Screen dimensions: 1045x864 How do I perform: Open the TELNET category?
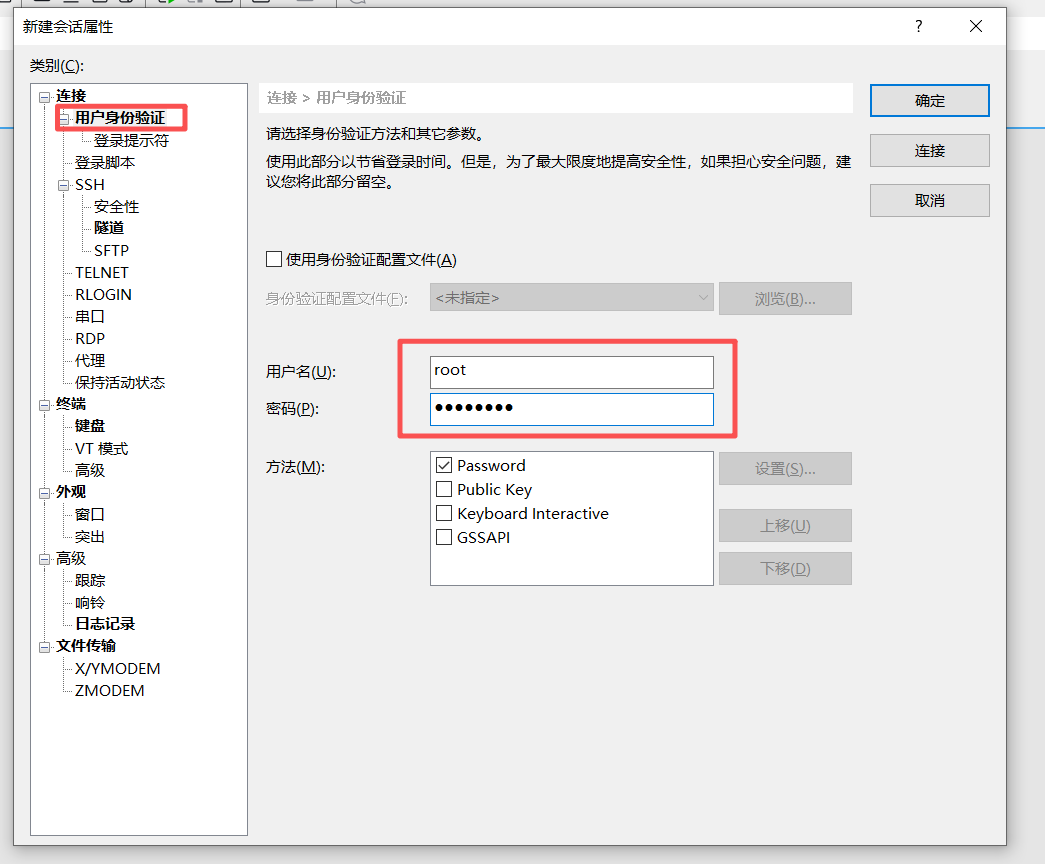pos(101,272)
